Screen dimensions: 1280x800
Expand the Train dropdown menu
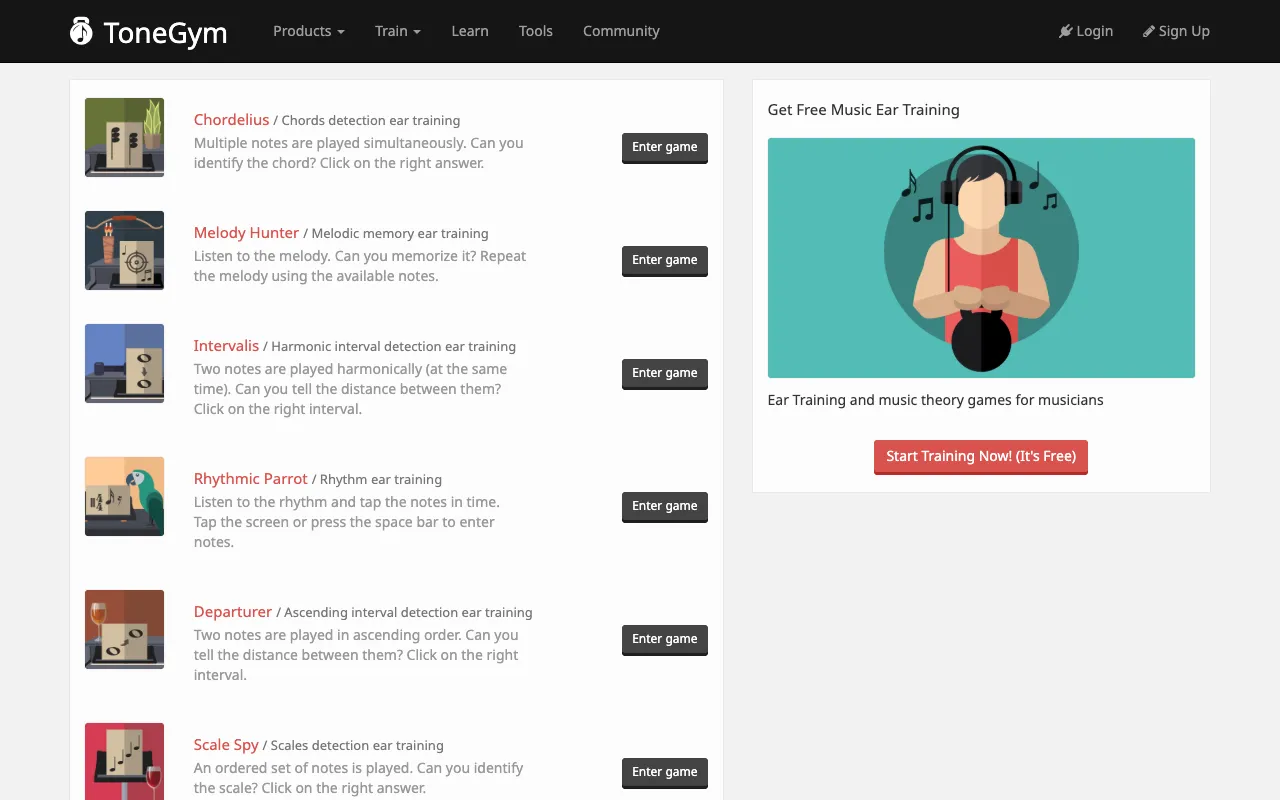(398, 31)
